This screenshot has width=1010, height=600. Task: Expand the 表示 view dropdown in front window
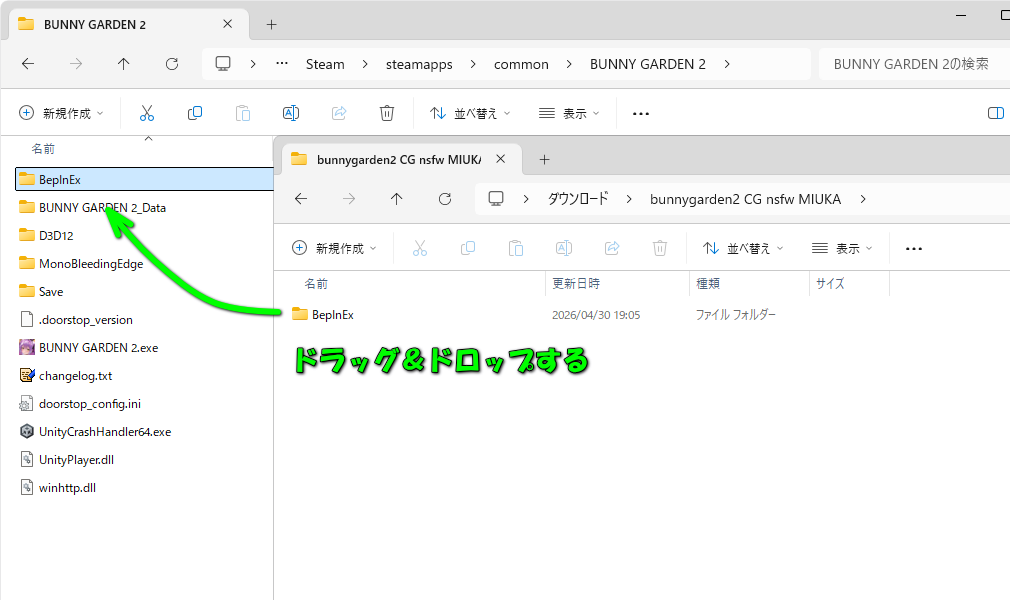pos(843,248)
